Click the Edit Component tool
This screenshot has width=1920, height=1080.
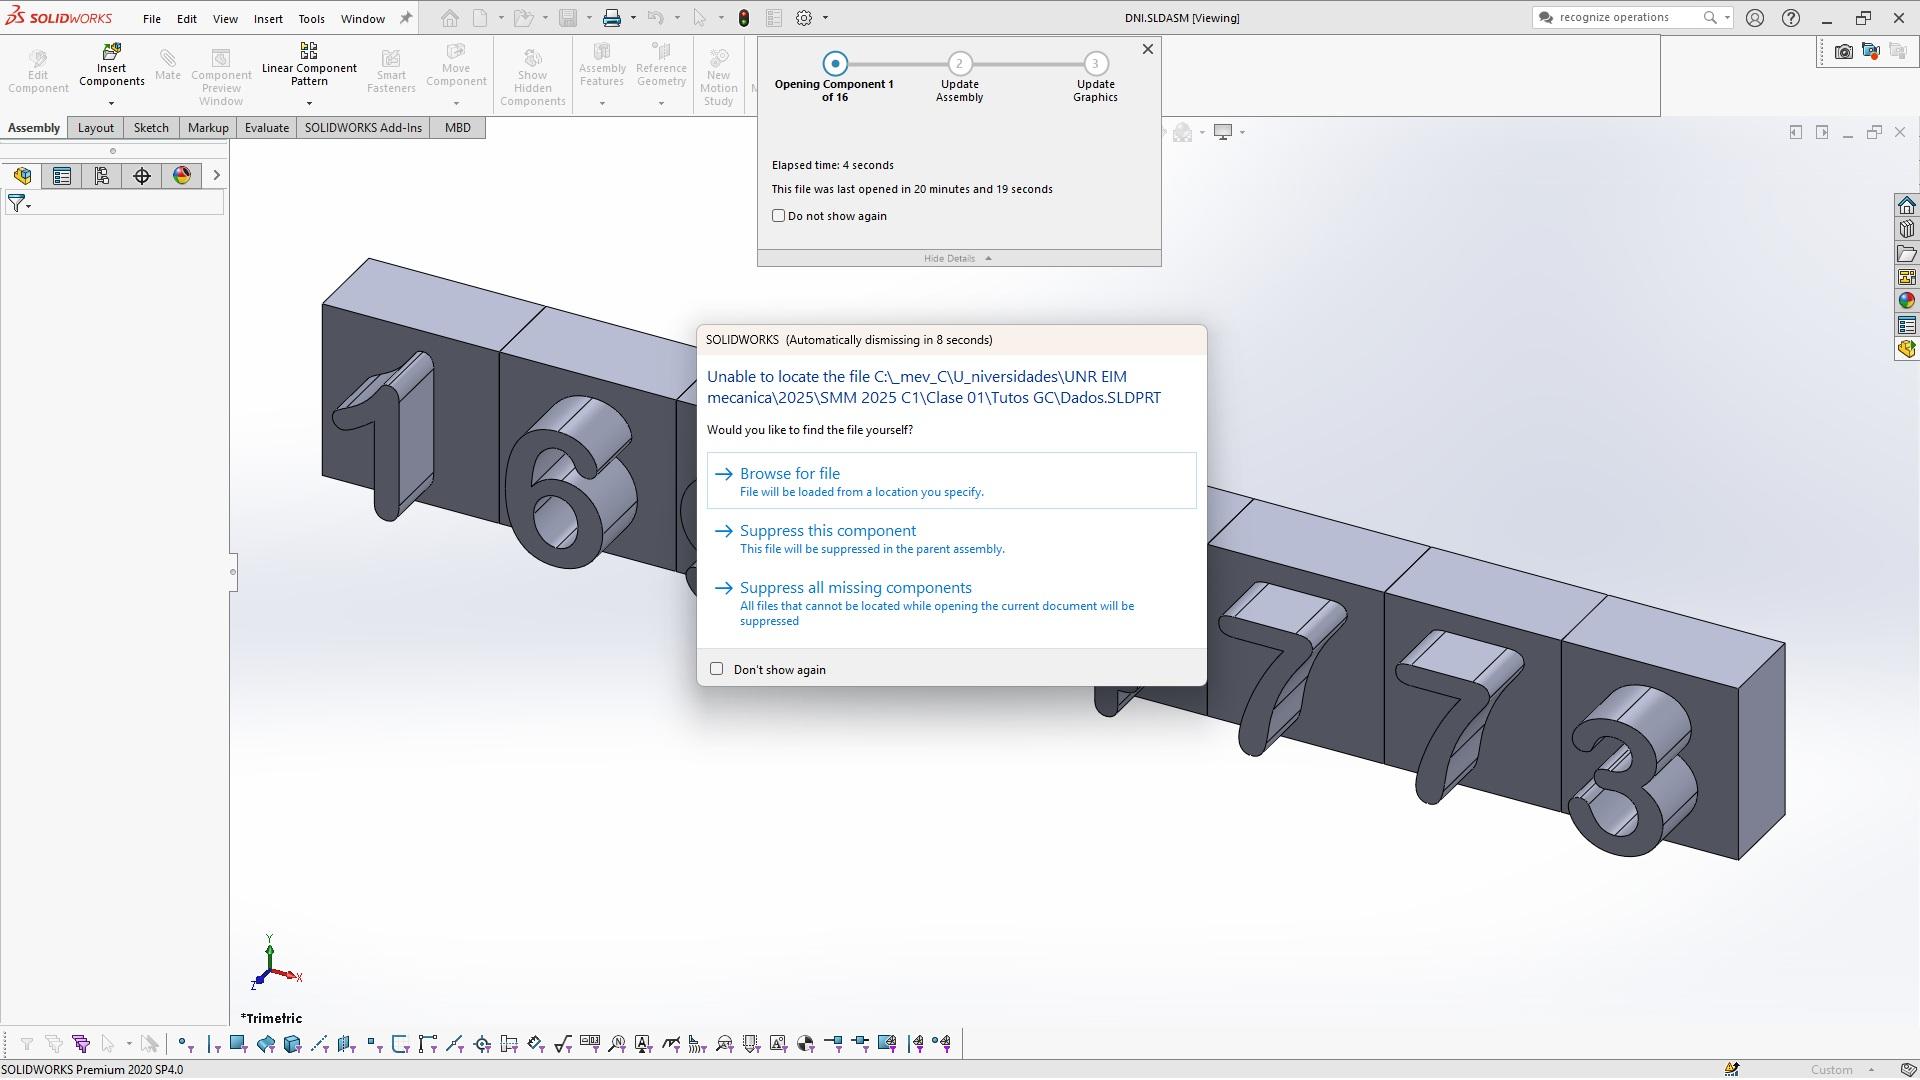[38, 70]
